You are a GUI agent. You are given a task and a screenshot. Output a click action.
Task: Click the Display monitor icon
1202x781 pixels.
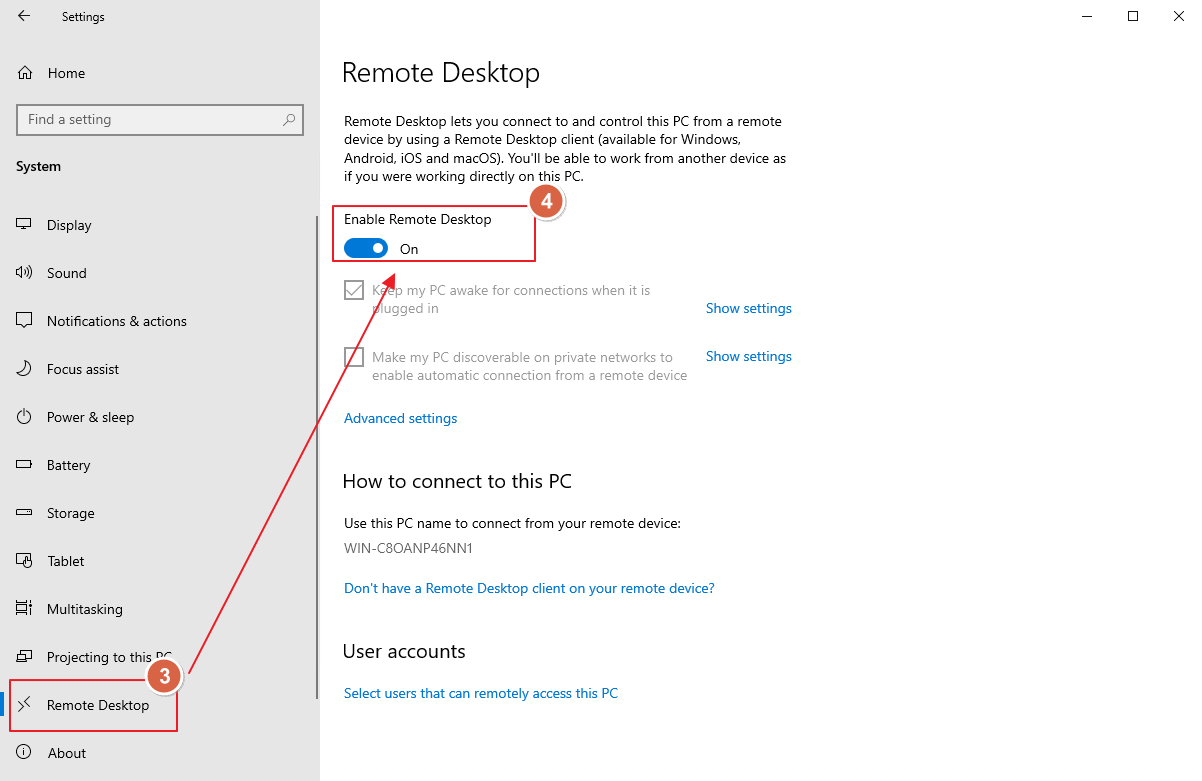pos(25,225)
